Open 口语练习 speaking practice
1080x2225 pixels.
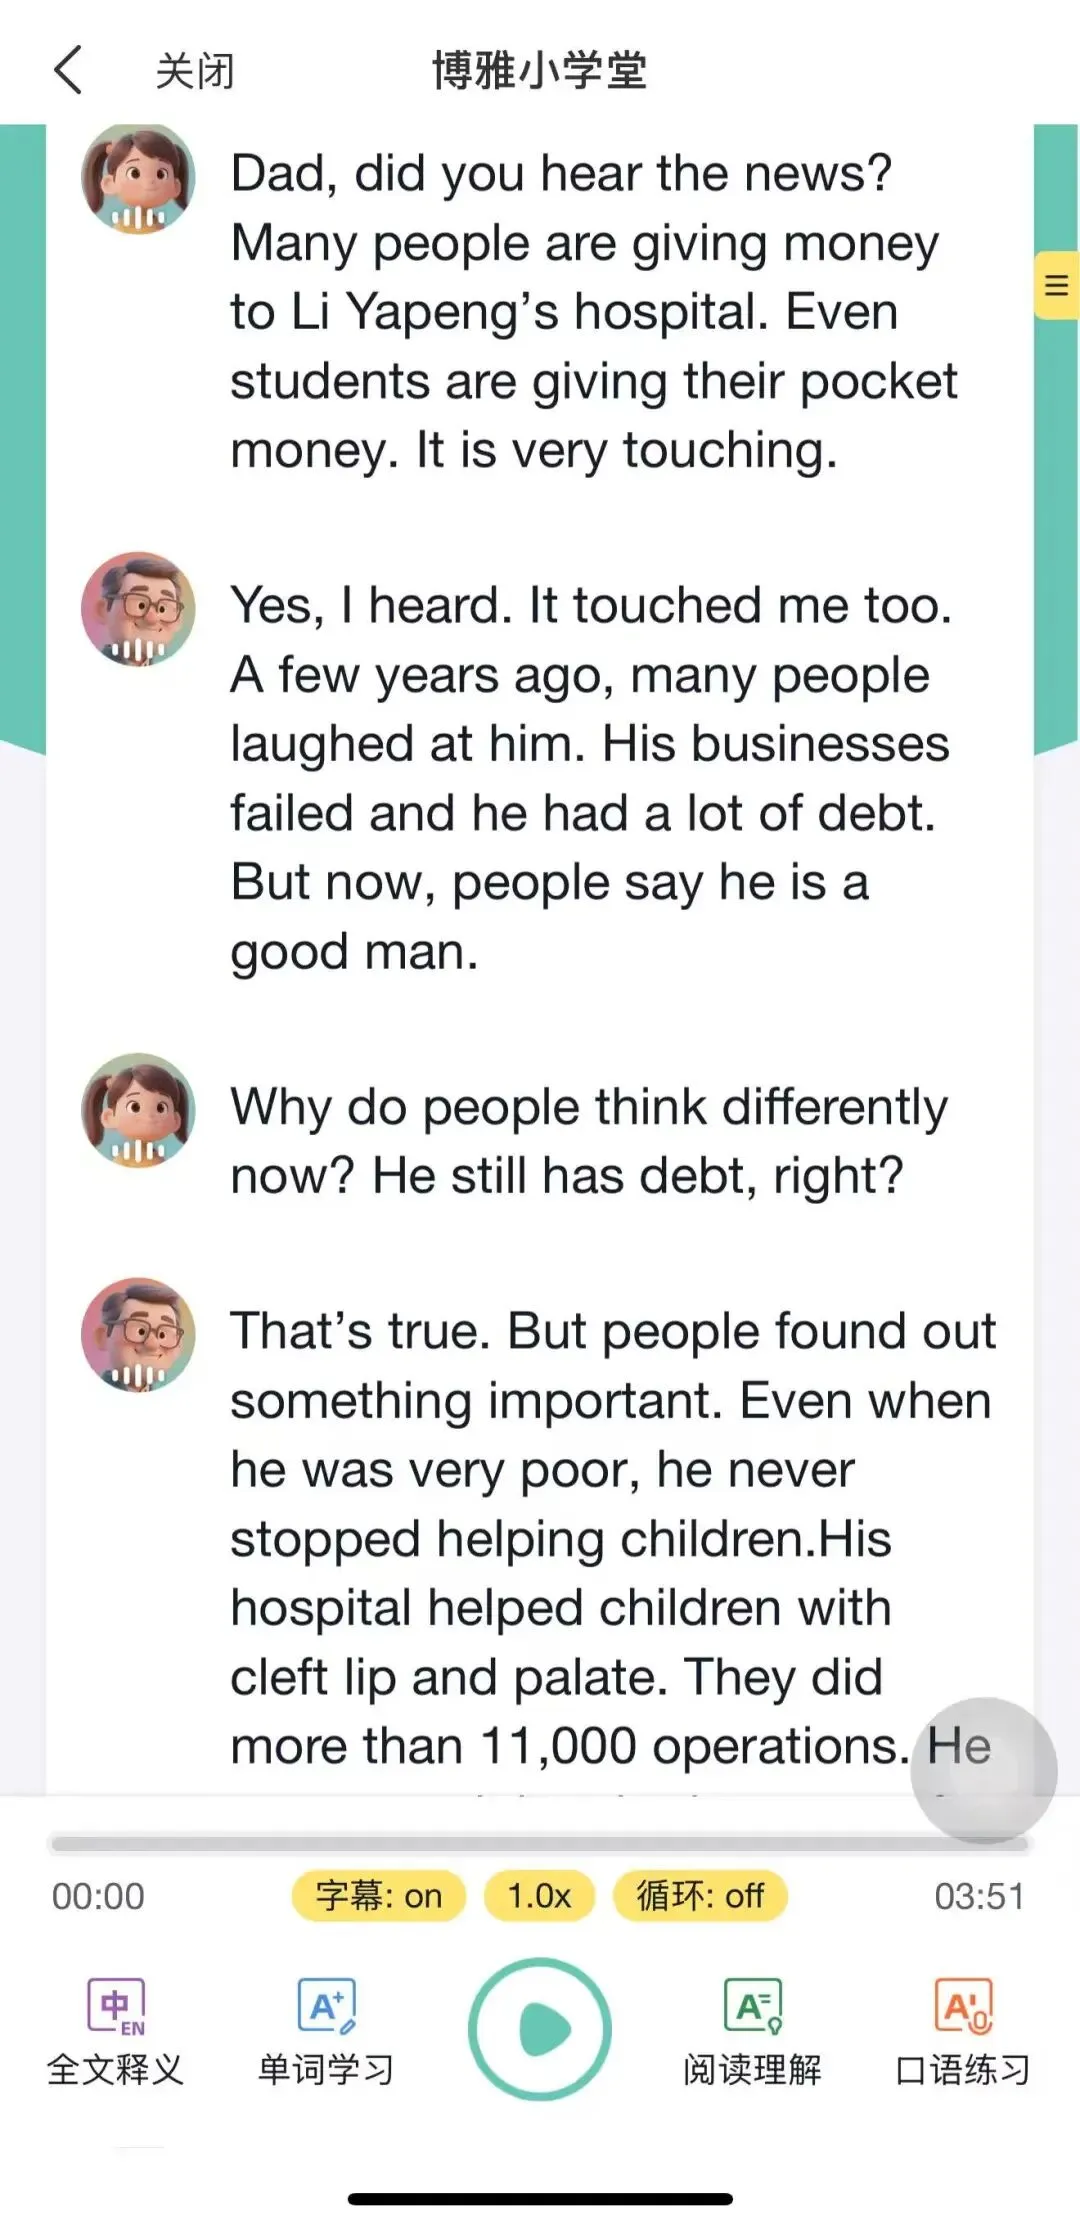click(x=963, y=2032)
